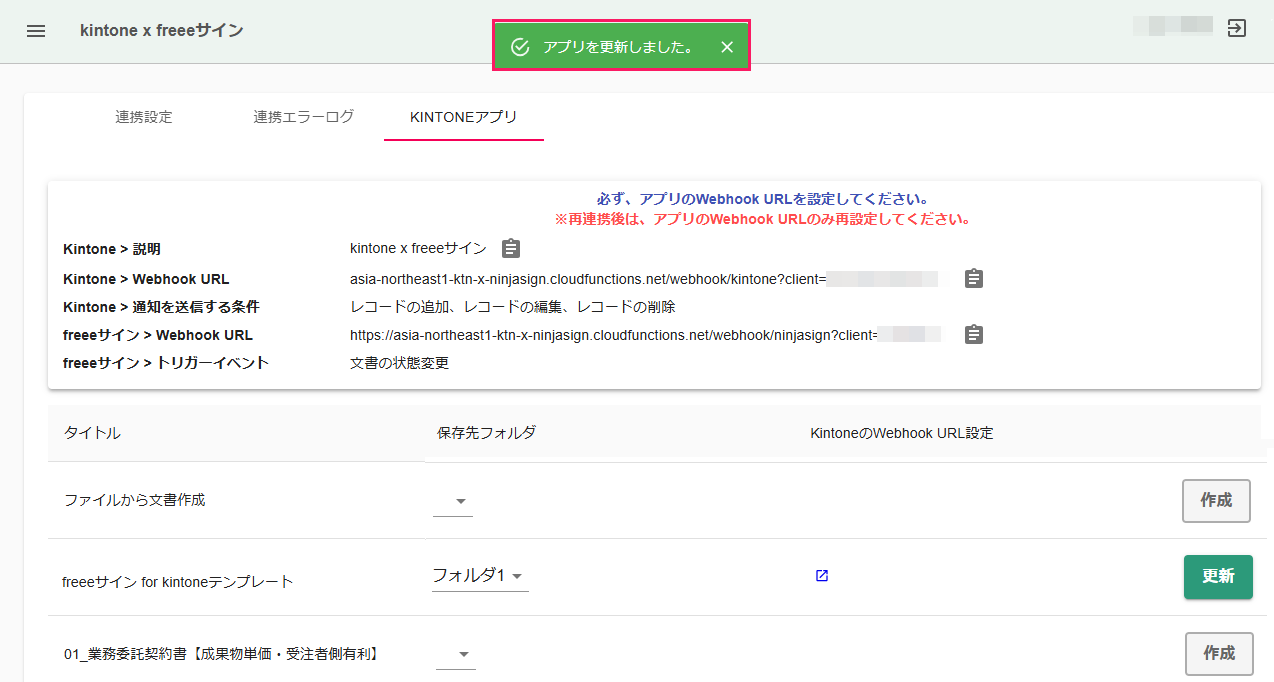Click '01_業務委託契約書【成果物単価・受注者側有利】' row title
Screen dimensions: 1274x682
221,654
